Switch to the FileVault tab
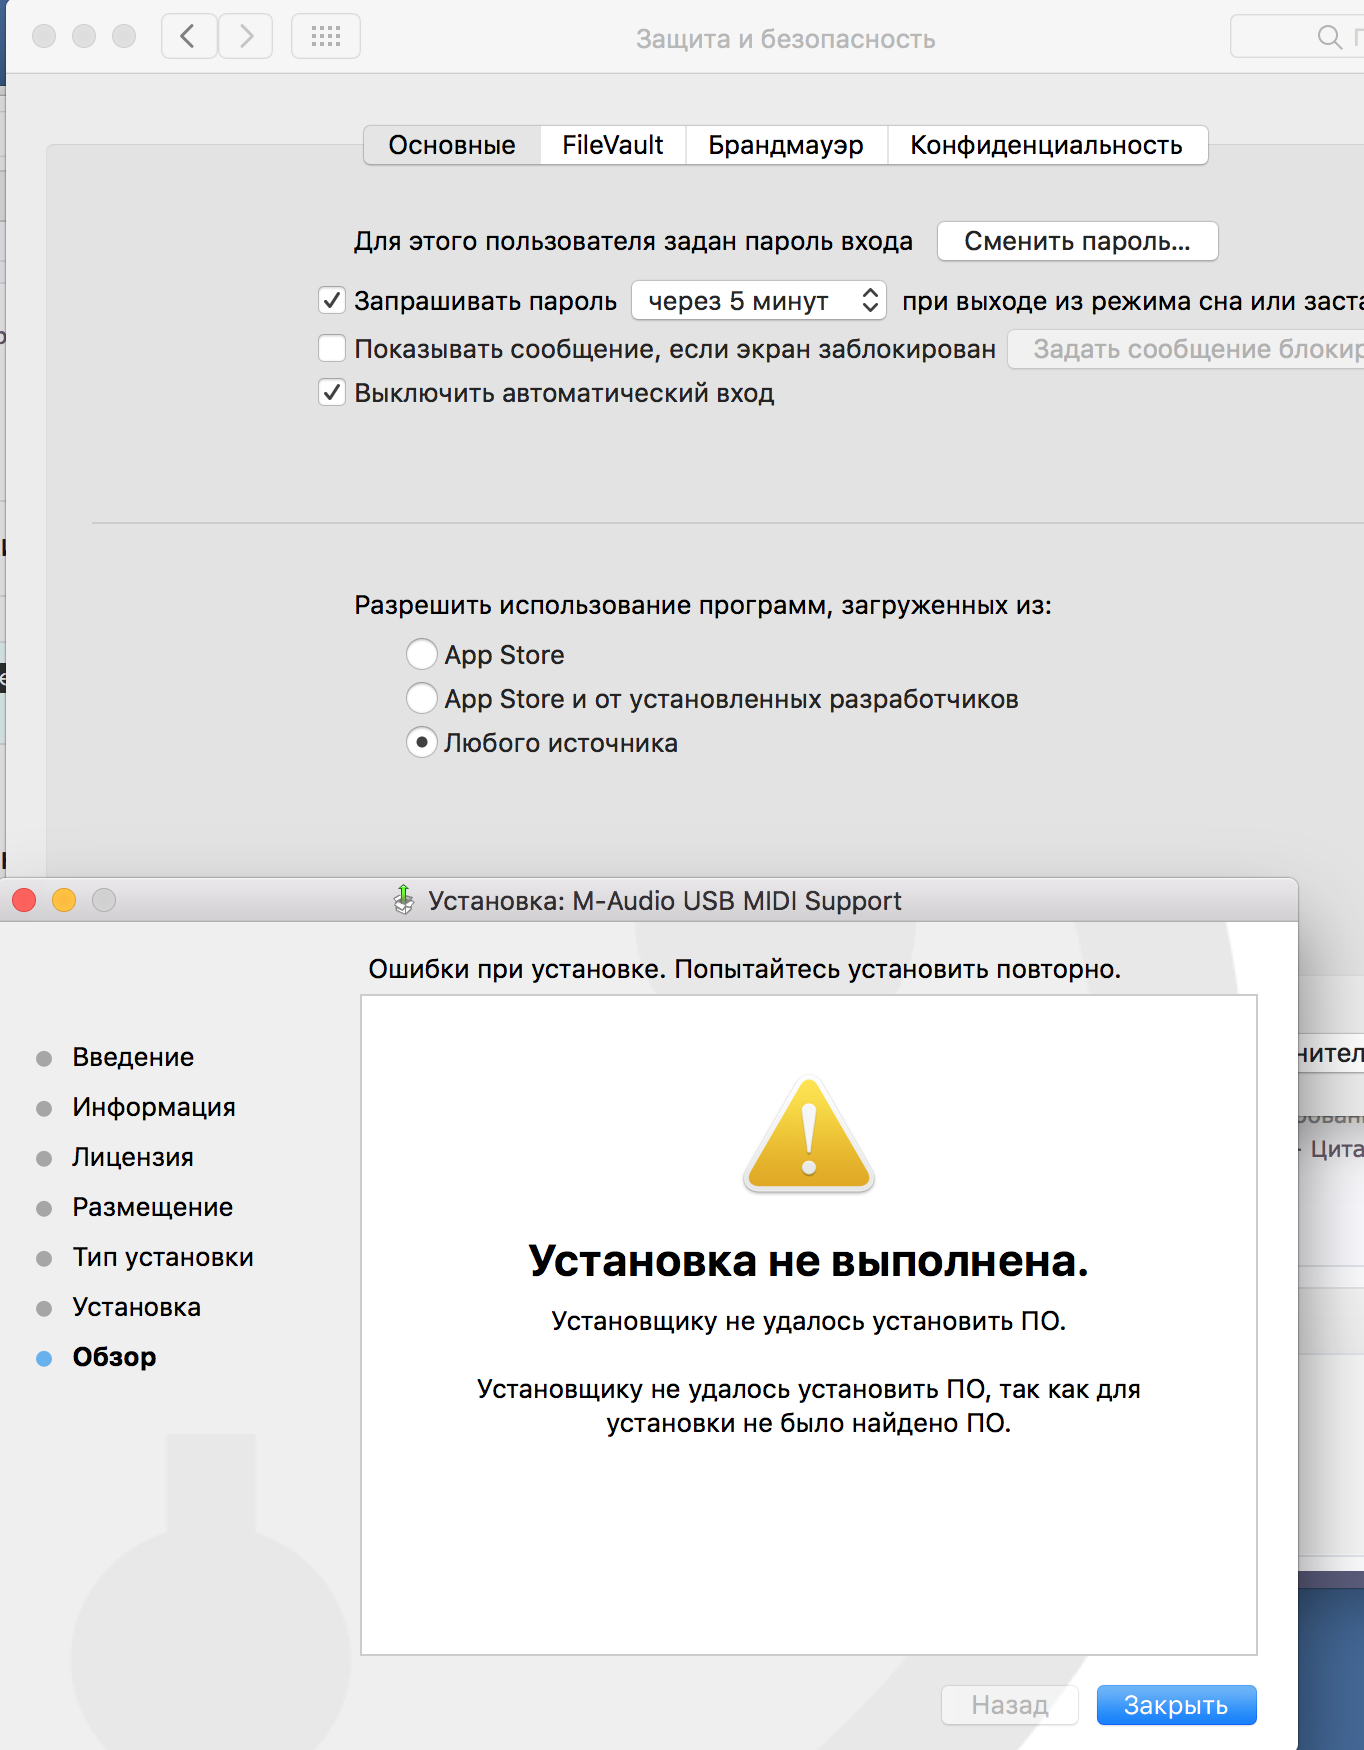The height and width of the screenshot is (1750, 1364). pos(613,145)
